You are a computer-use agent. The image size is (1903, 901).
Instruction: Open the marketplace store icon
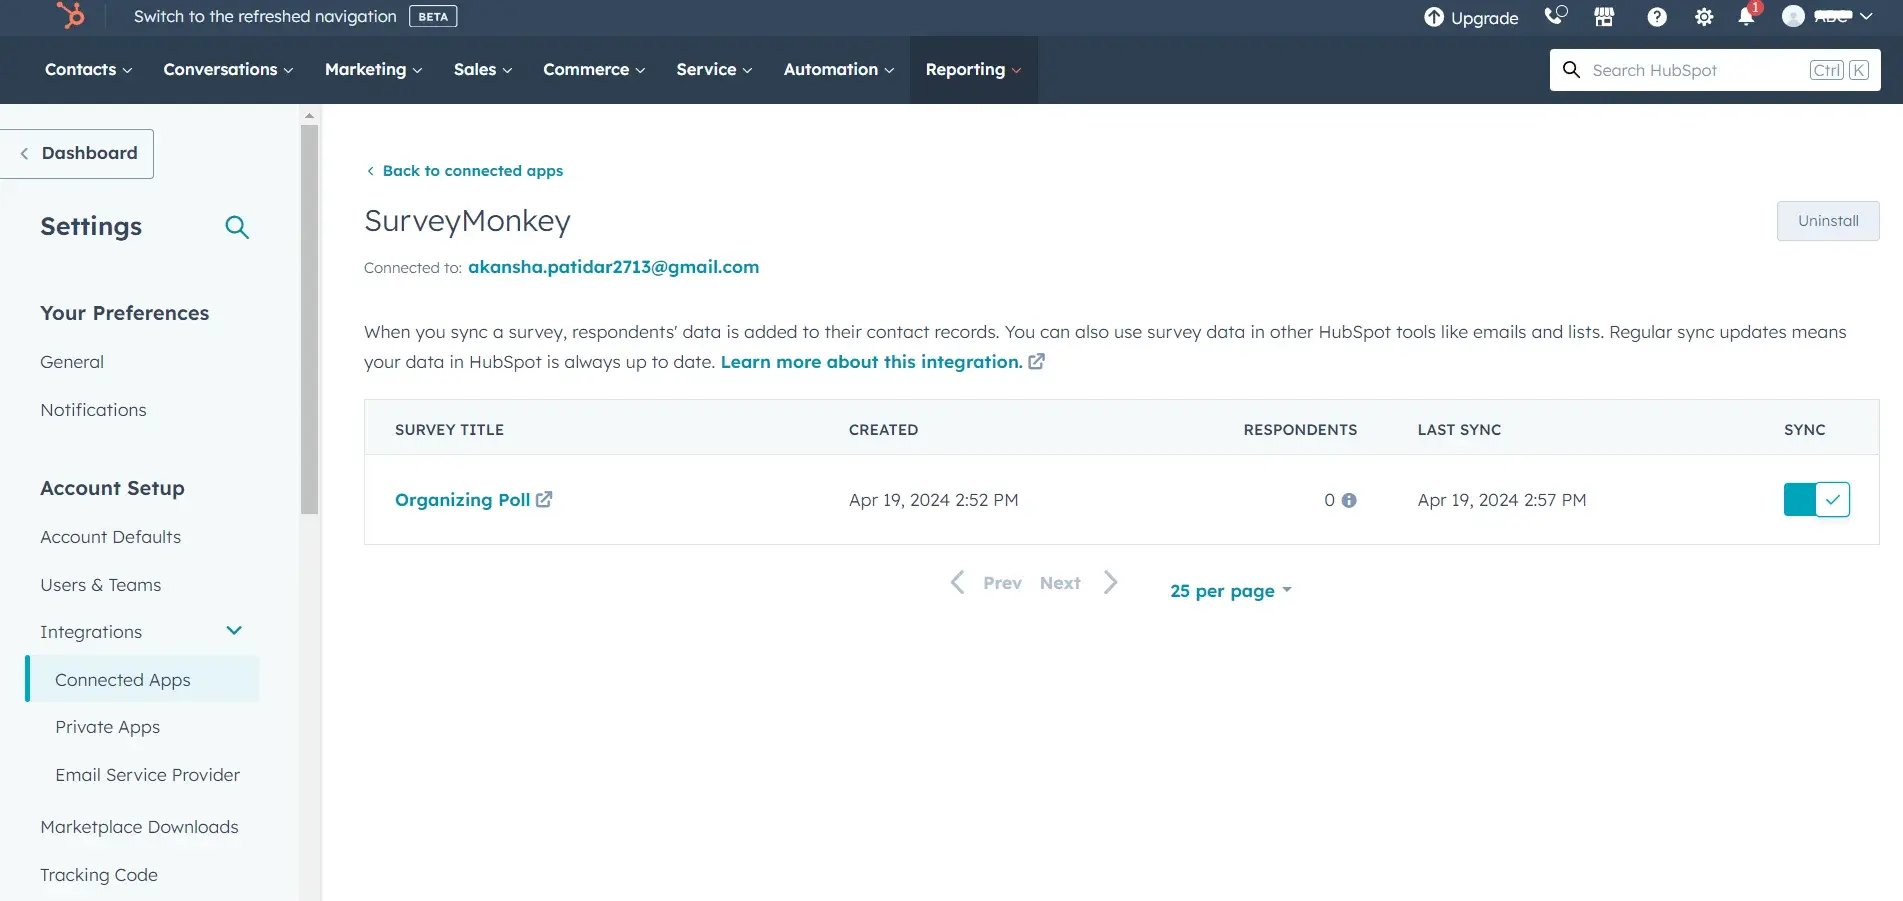(1604, 17)
